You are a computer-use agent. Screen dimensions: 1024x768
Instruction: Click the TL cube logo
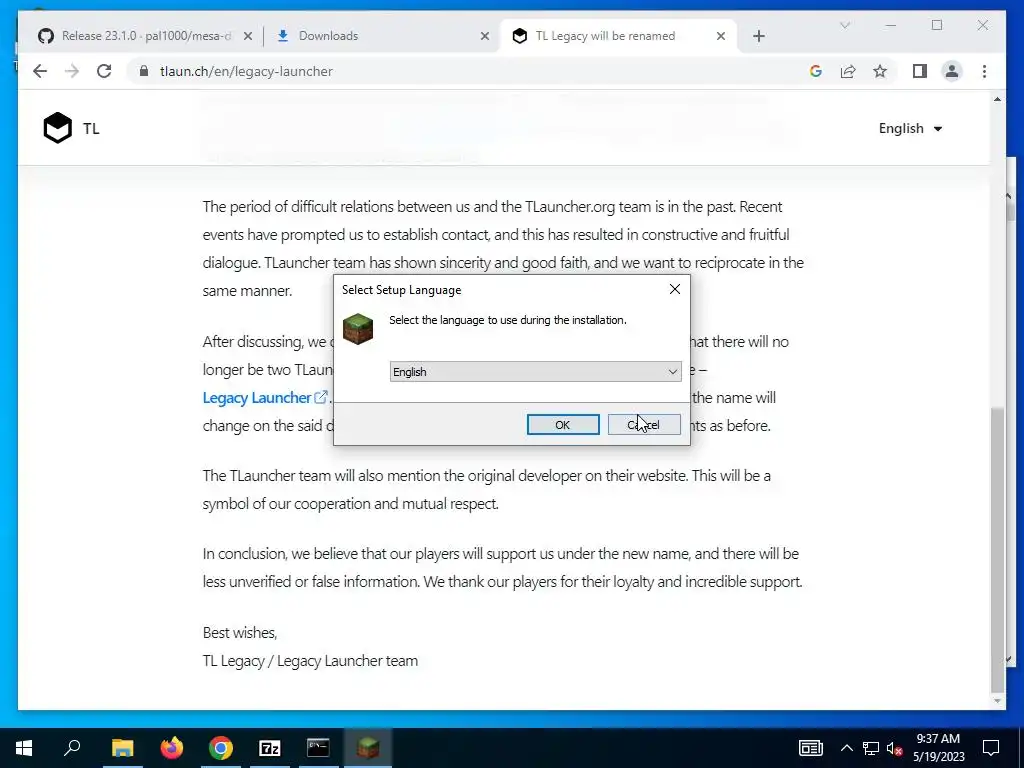(x=57, y=128)
